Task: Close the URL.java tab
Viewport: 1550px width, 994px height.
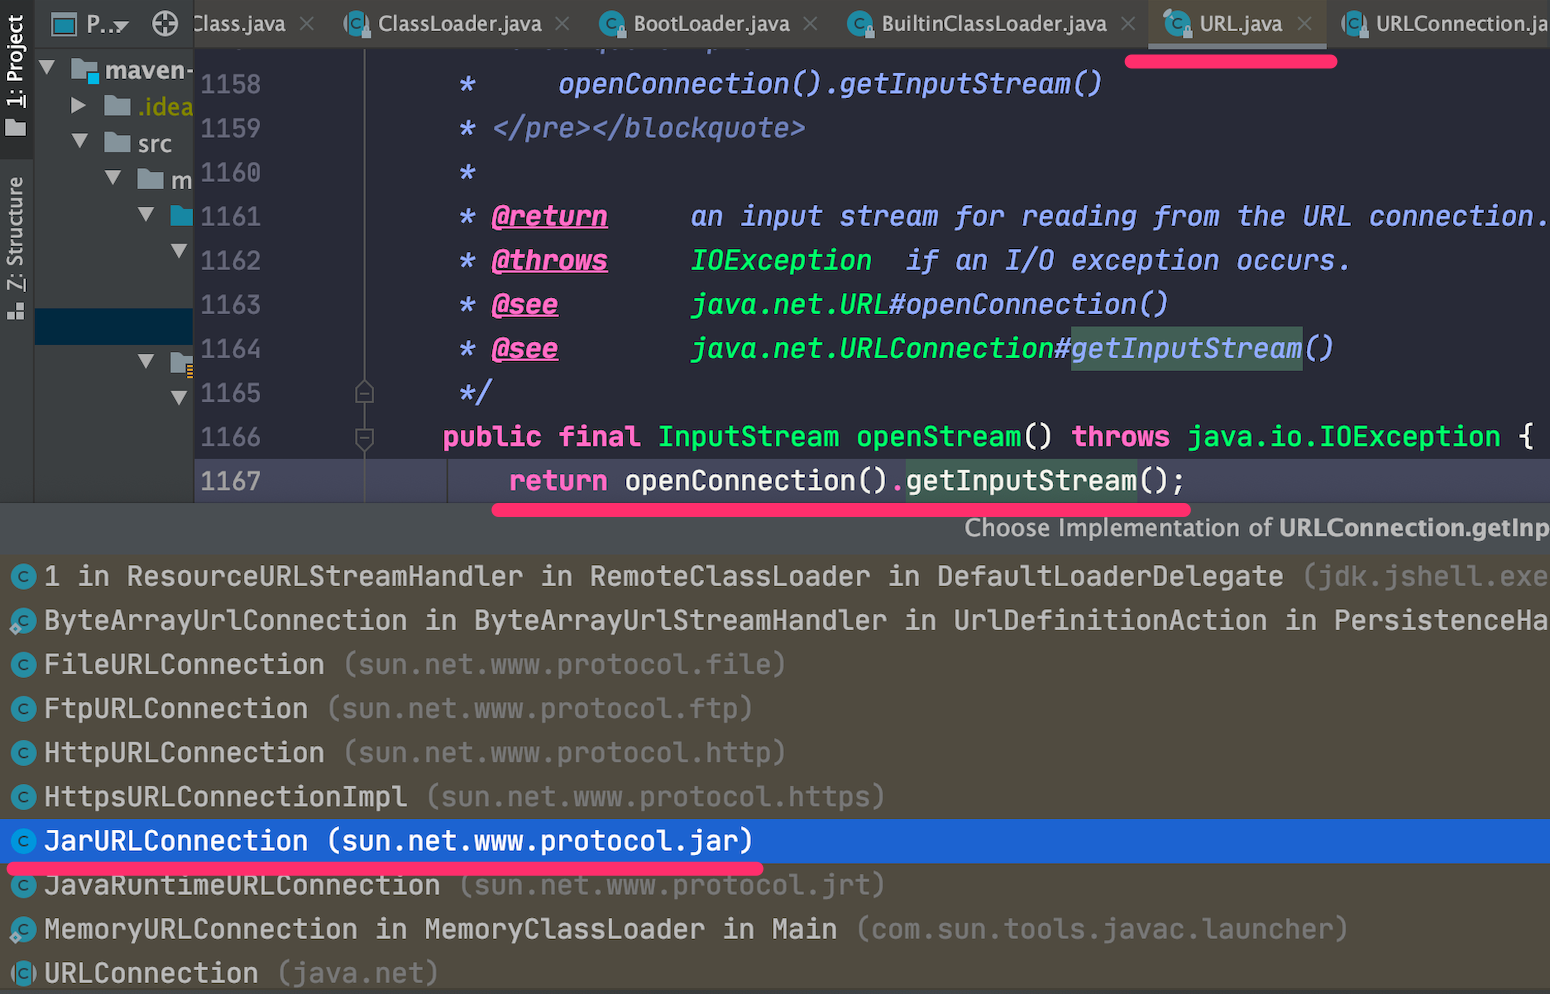Action: [1304, 23]
